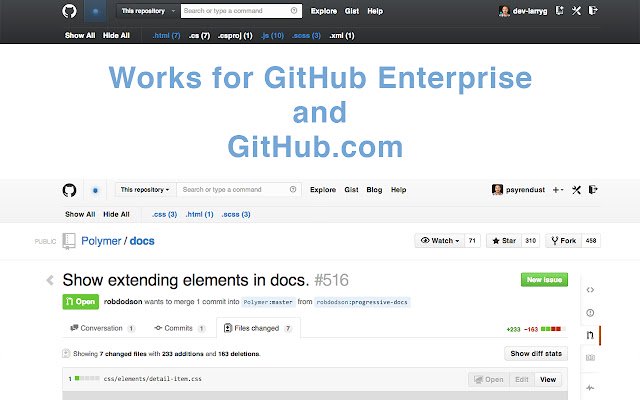This screenshot has height=400, width=640.
Task: Toggle the .scss (3) filter in dark bar
Action: (x=306, y=36)
